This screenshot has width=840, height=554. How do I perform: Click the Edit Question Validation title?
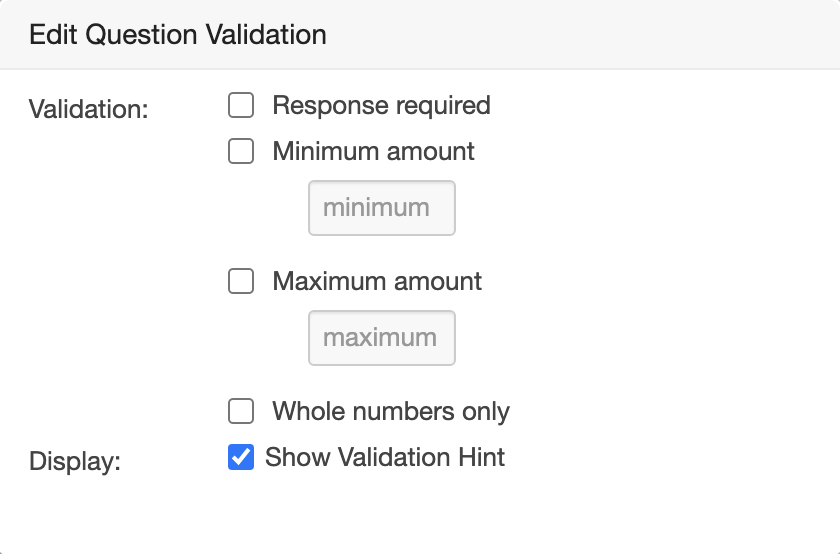pos(178,35)
